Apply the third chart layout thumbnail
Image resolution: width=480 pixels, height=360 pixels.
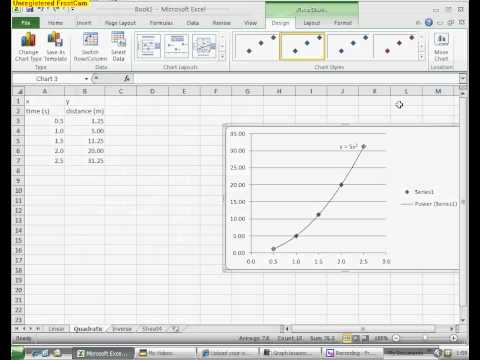point(204,46)
